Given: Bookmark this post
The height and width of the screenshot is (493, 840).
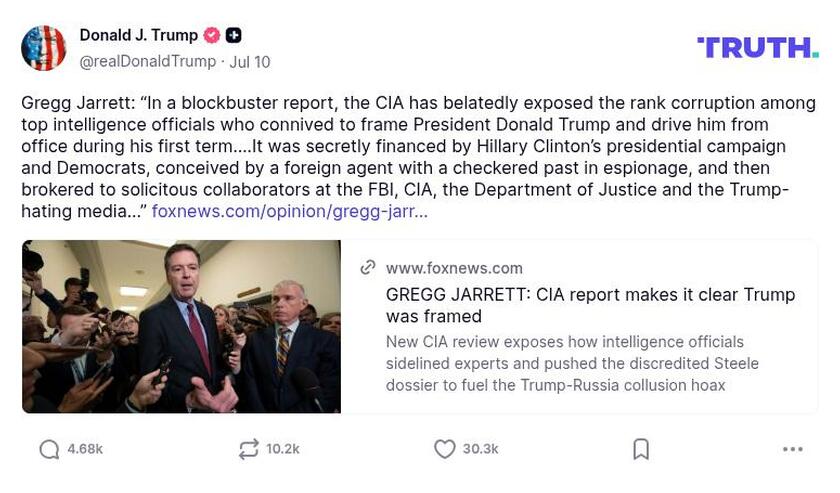Looking at the screenshot, I should coord(641,450).
